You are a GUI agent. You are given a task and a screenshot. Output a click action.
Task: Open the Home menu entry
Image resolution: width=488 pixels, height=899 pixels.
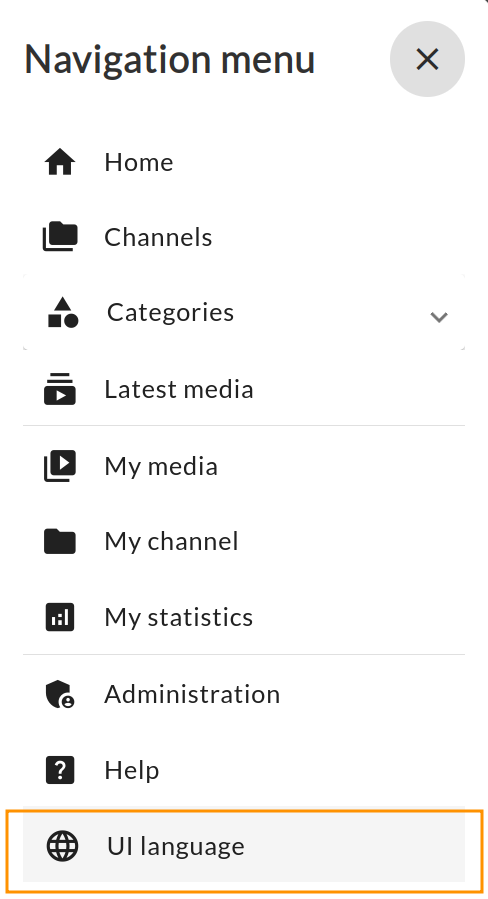tap(244, 162)
